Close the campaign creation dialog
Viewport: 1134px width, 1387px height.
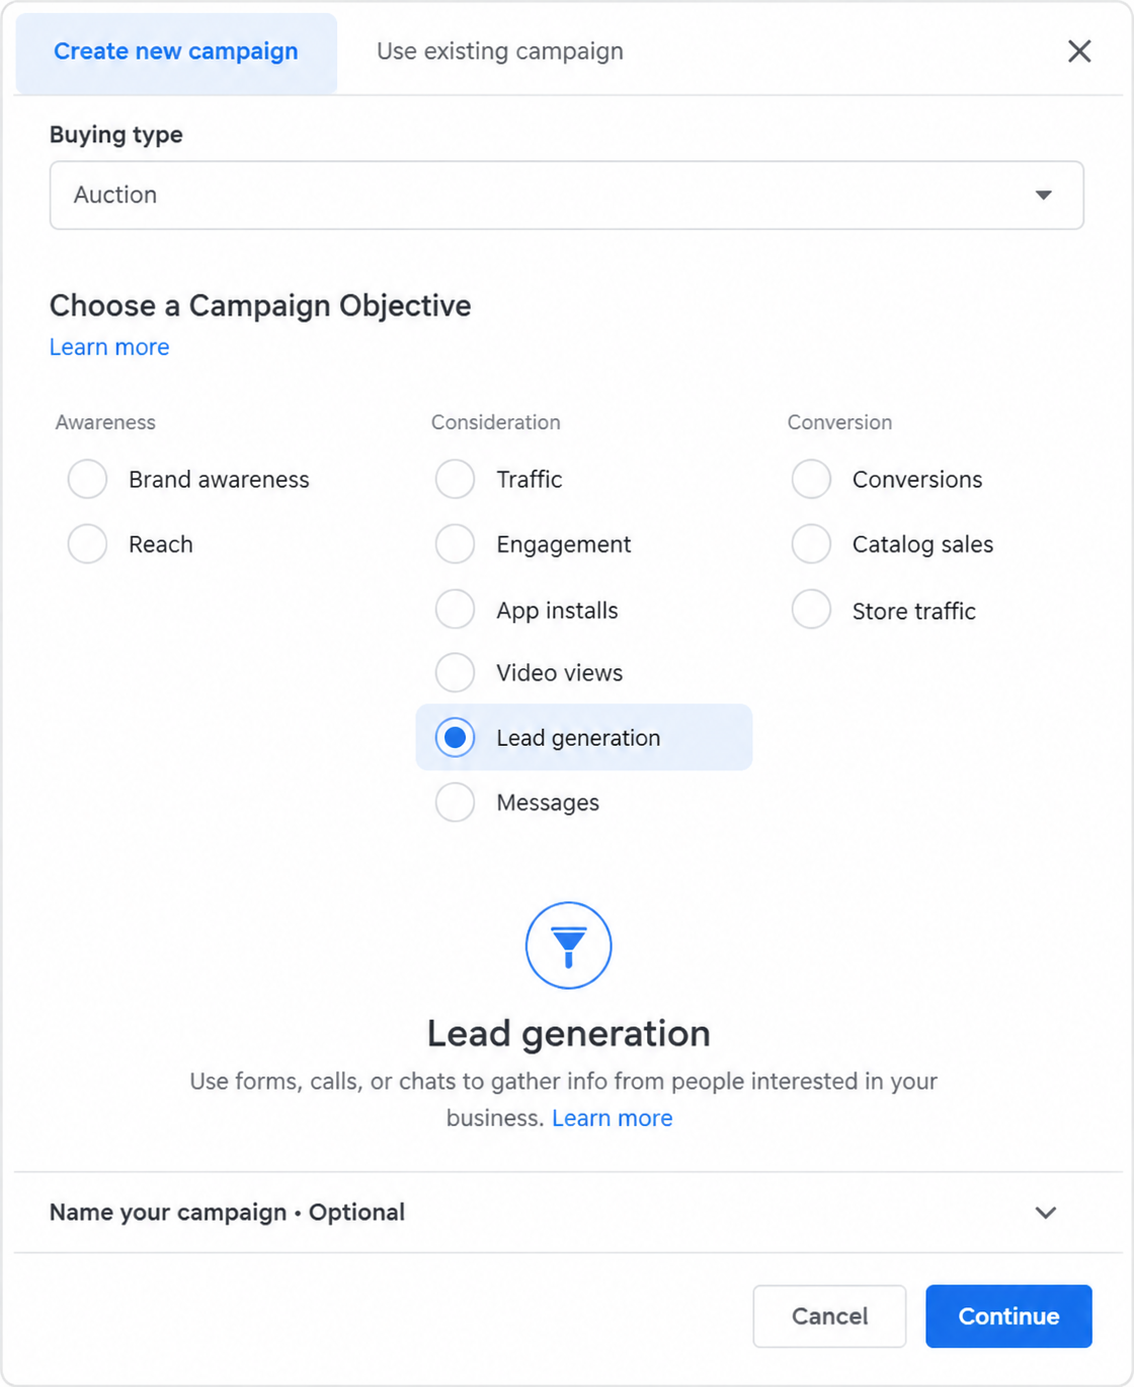click(x=1079, y=51)
